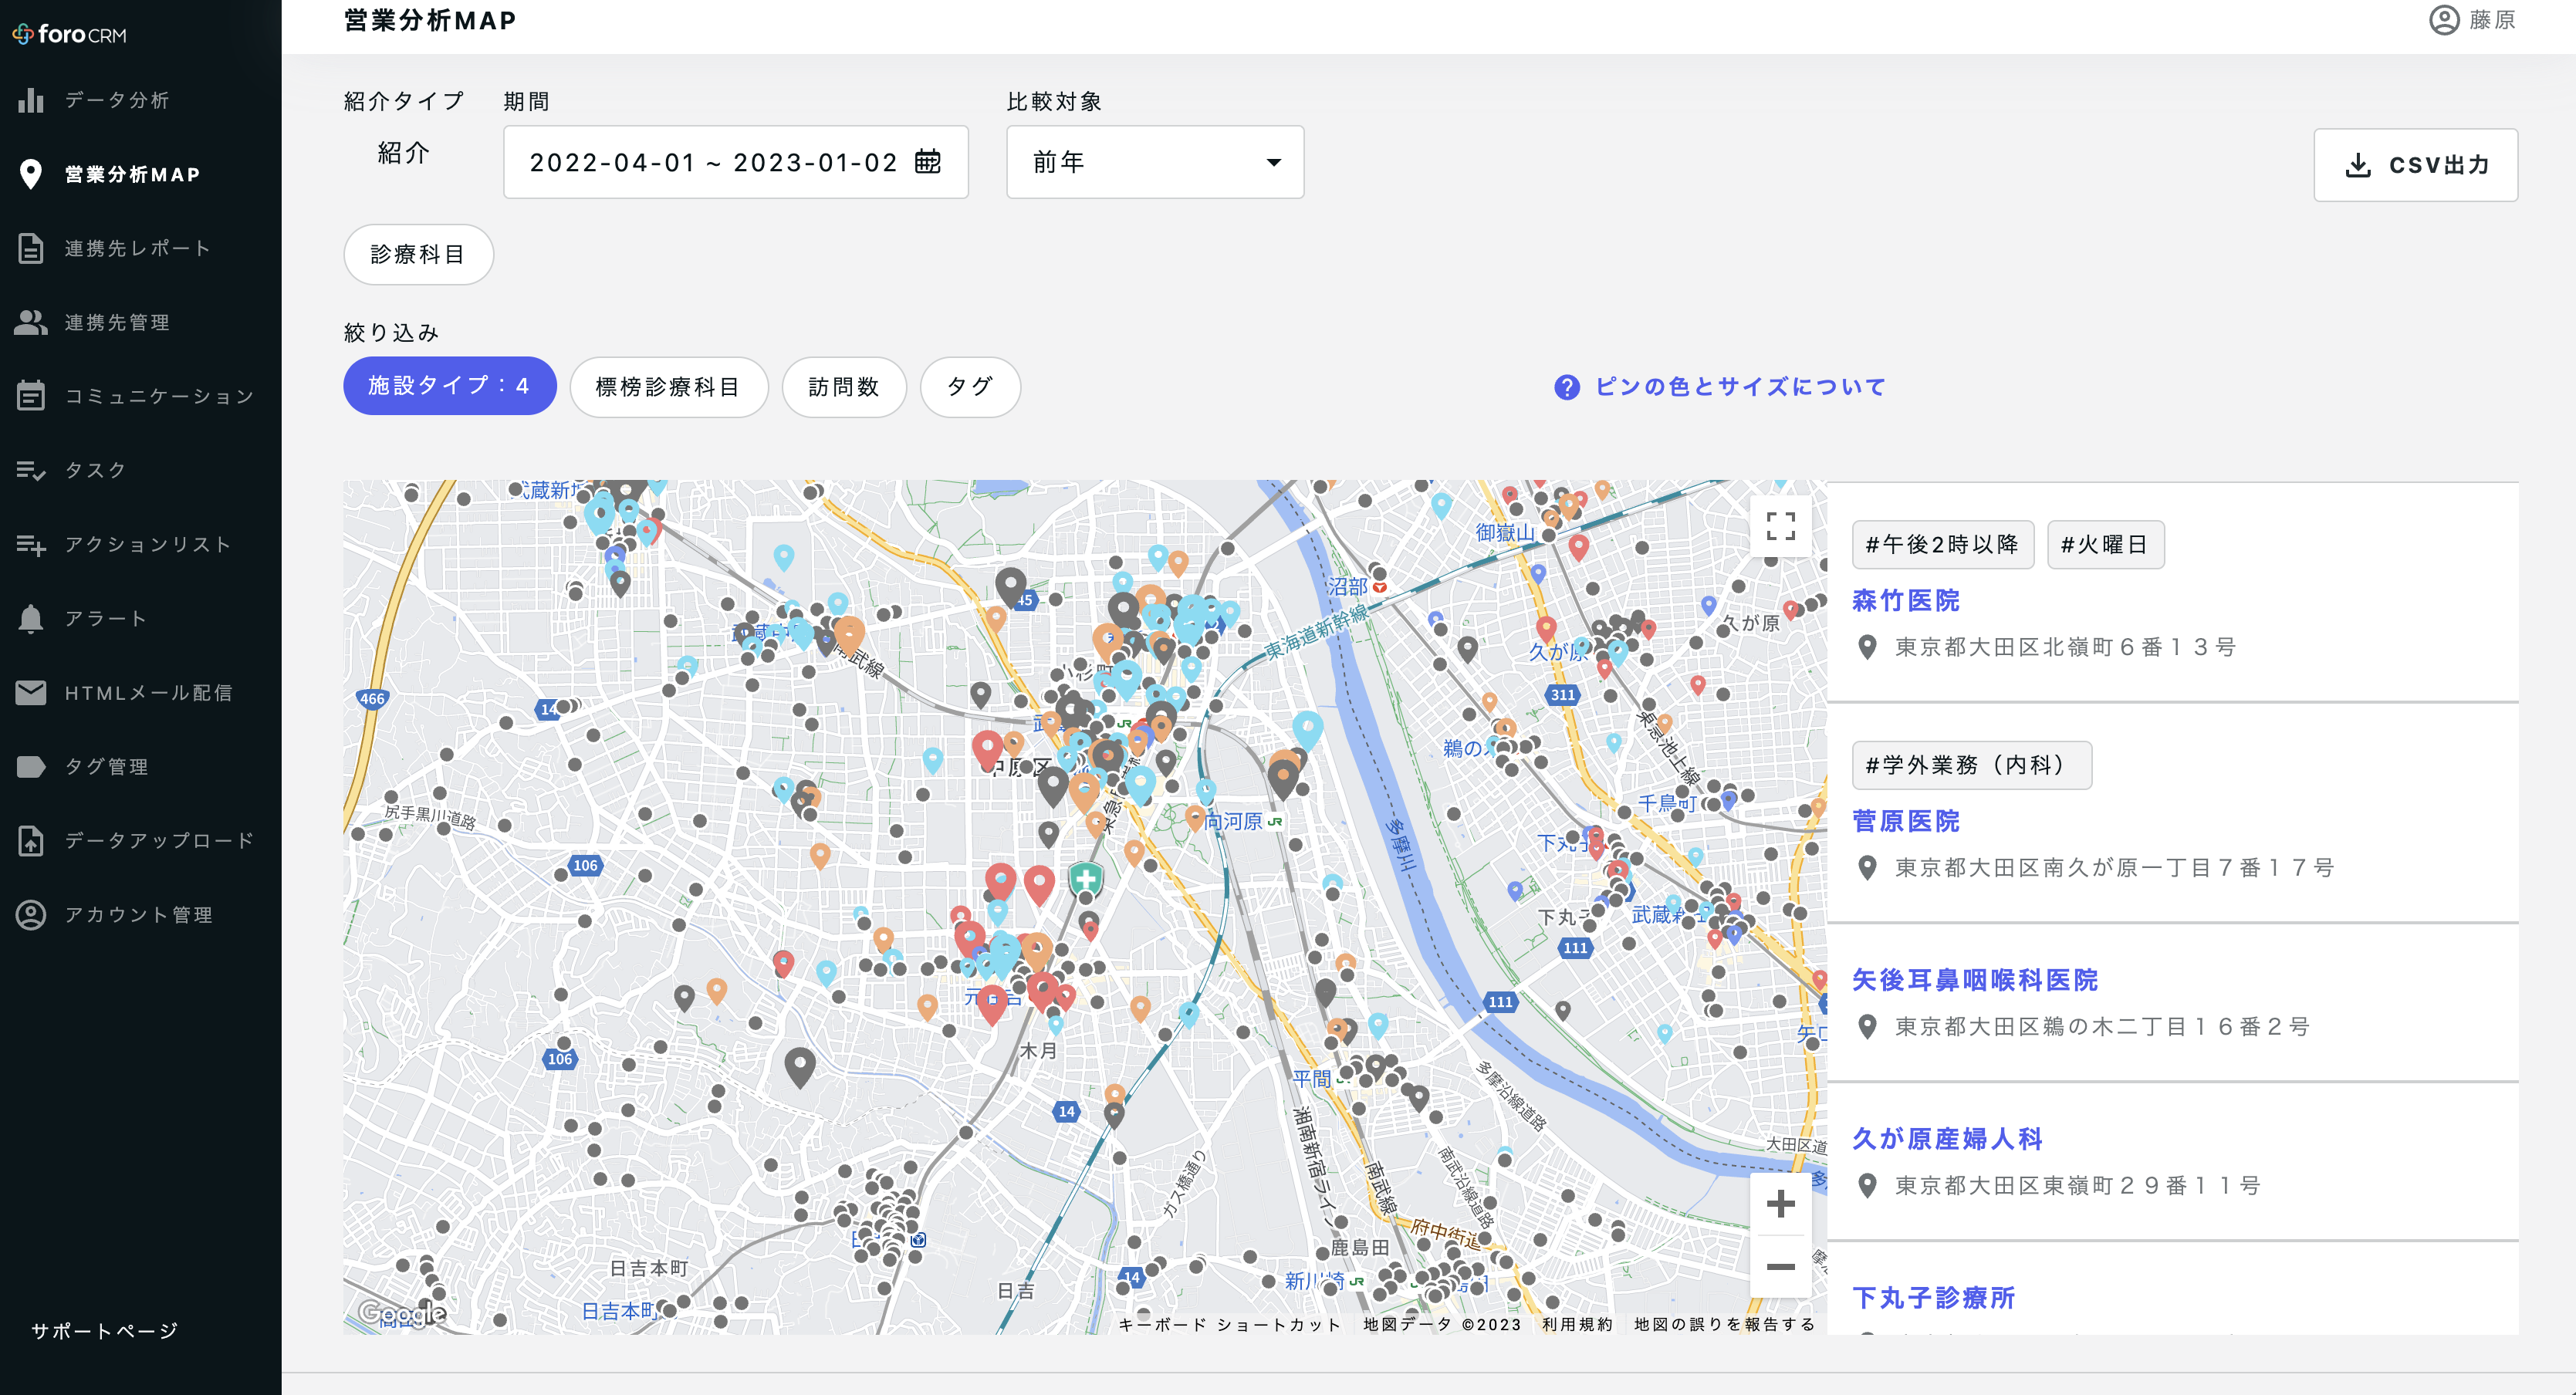This screenshot has height=1395, width=2576.
Task: Go to 連携先レポート menu item
Action: coord(138,248)
